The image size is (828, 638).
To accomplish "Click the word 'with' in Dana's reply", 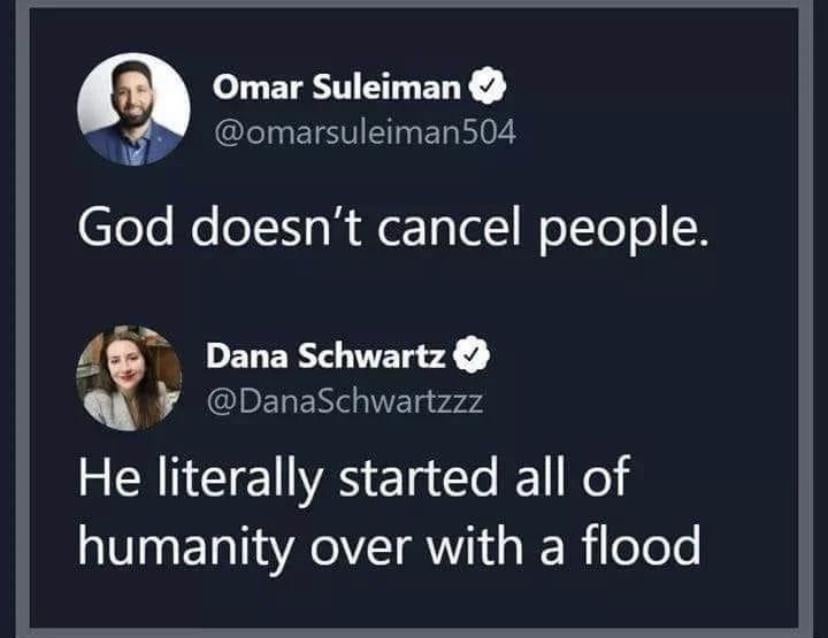I will pos(475,543).
